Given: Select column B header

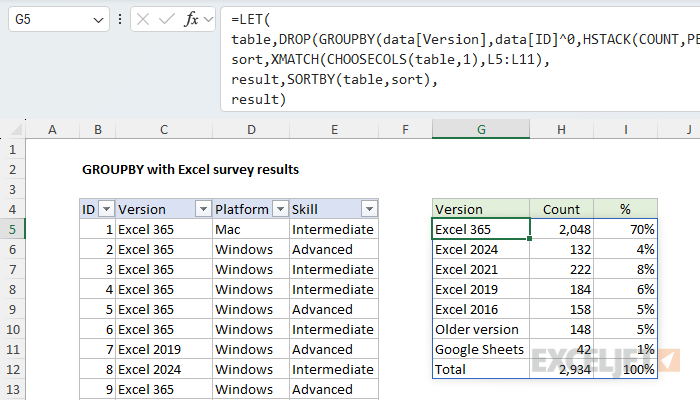Looking at the screenshot, I should click(98, 129).
